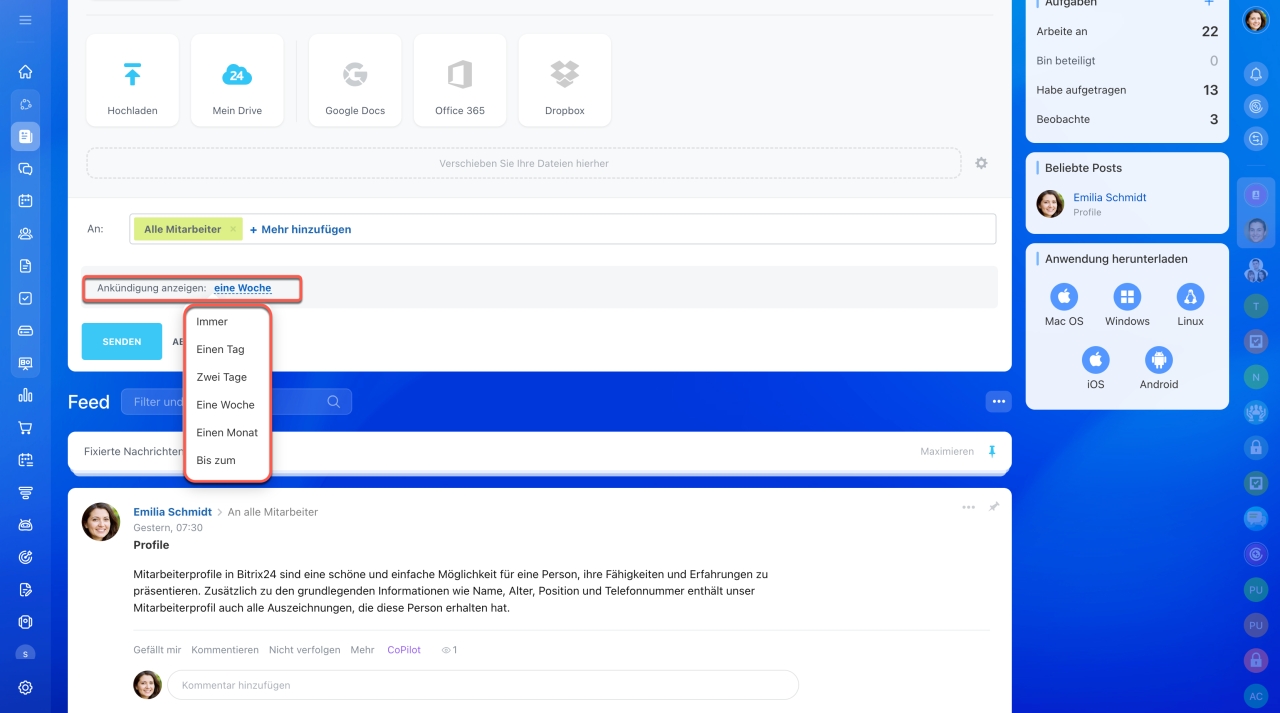Open the bar chart icon in sidebar
This screenshot has height=713, width=1280.
click(x=26, y=395)
